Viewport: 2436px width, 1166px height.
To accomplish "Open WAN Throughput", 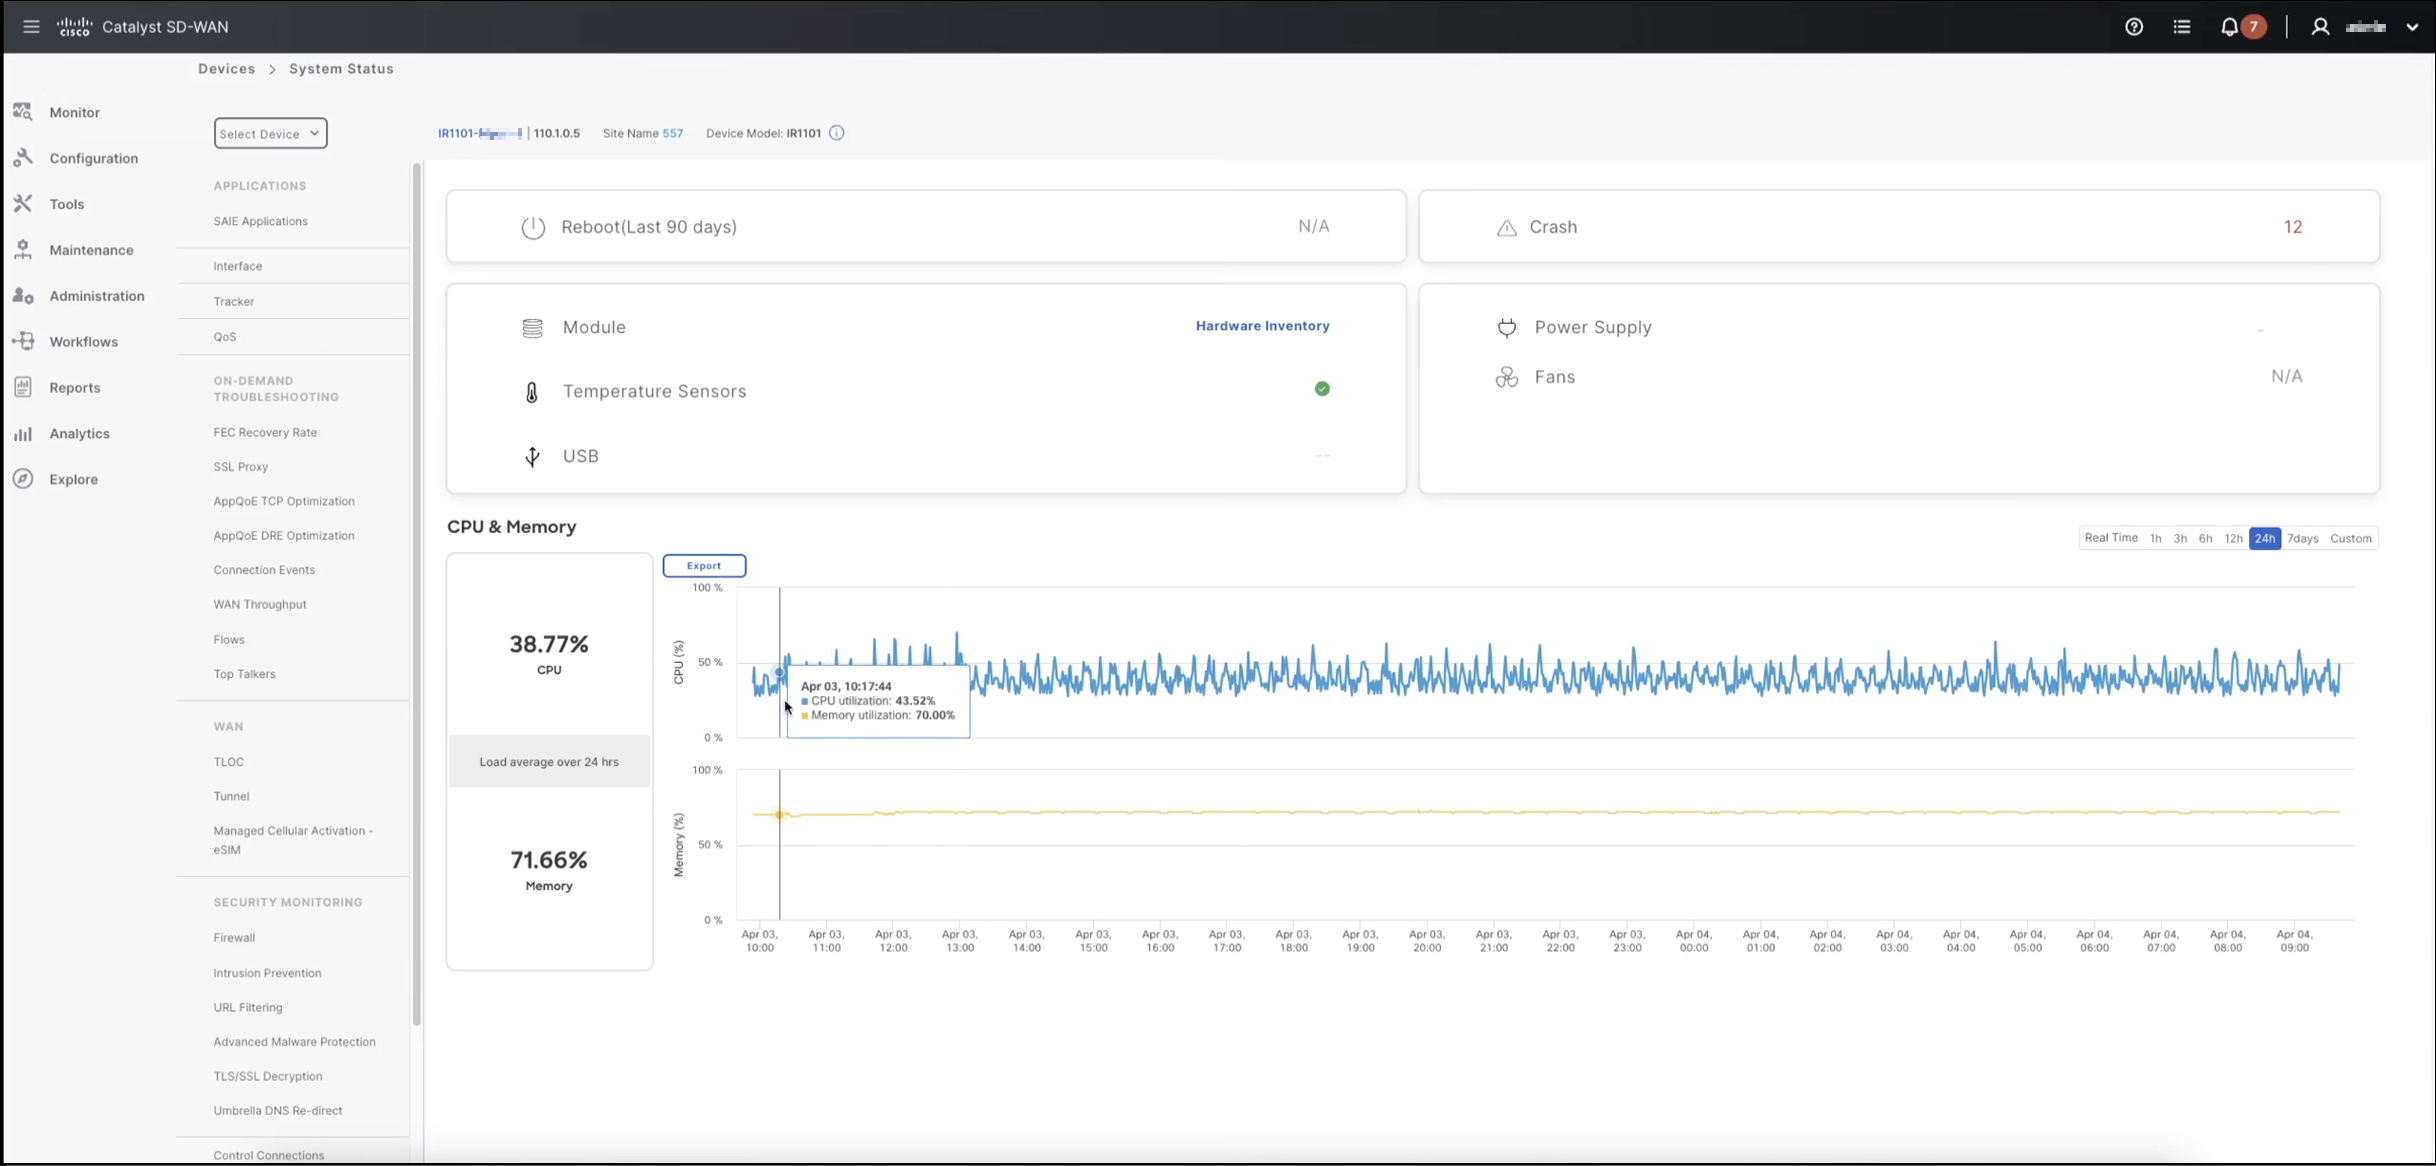I will tap(260, 604).
